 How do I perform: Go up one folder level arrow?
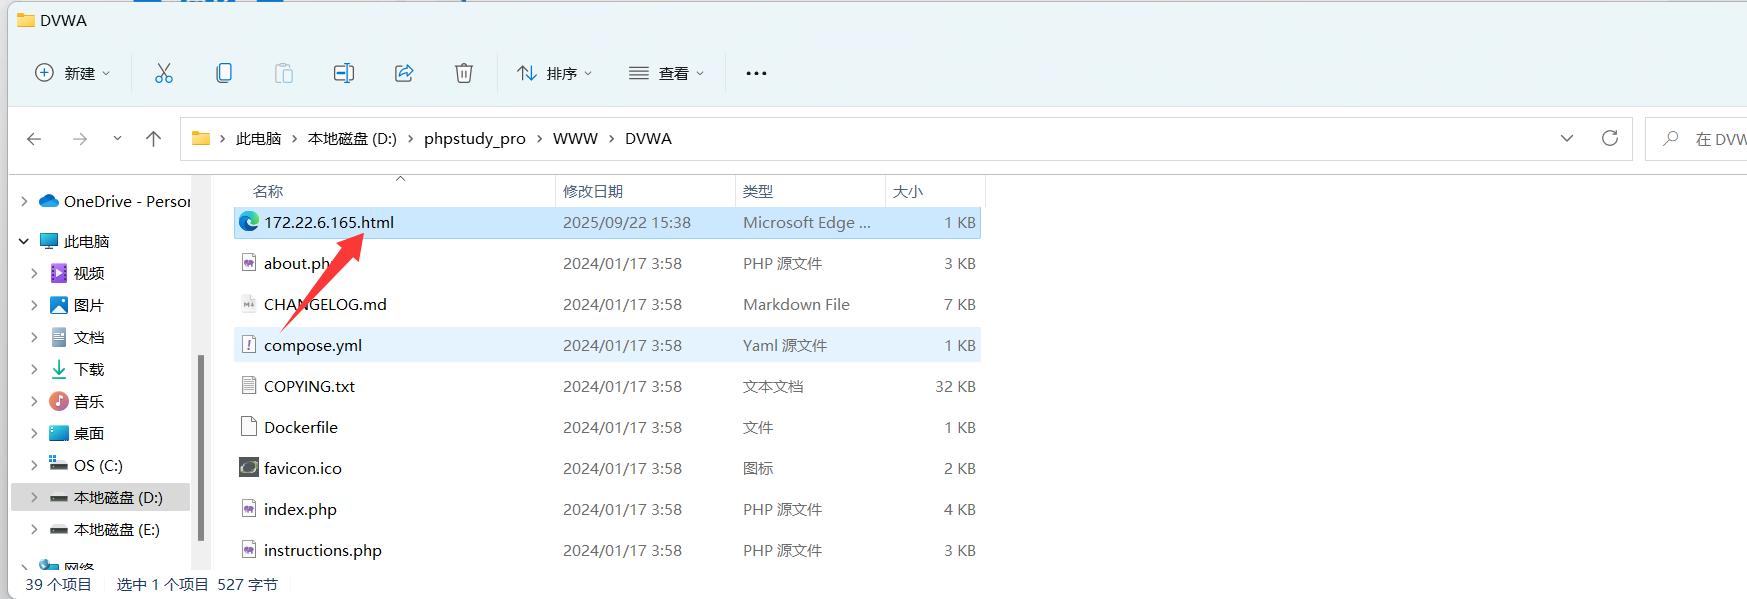point(153,139)
